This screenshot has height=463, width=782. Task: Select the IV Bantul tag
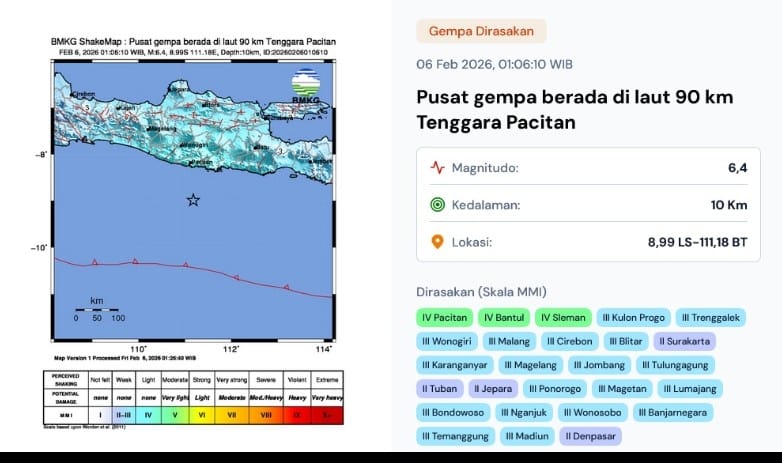point(503,318)
